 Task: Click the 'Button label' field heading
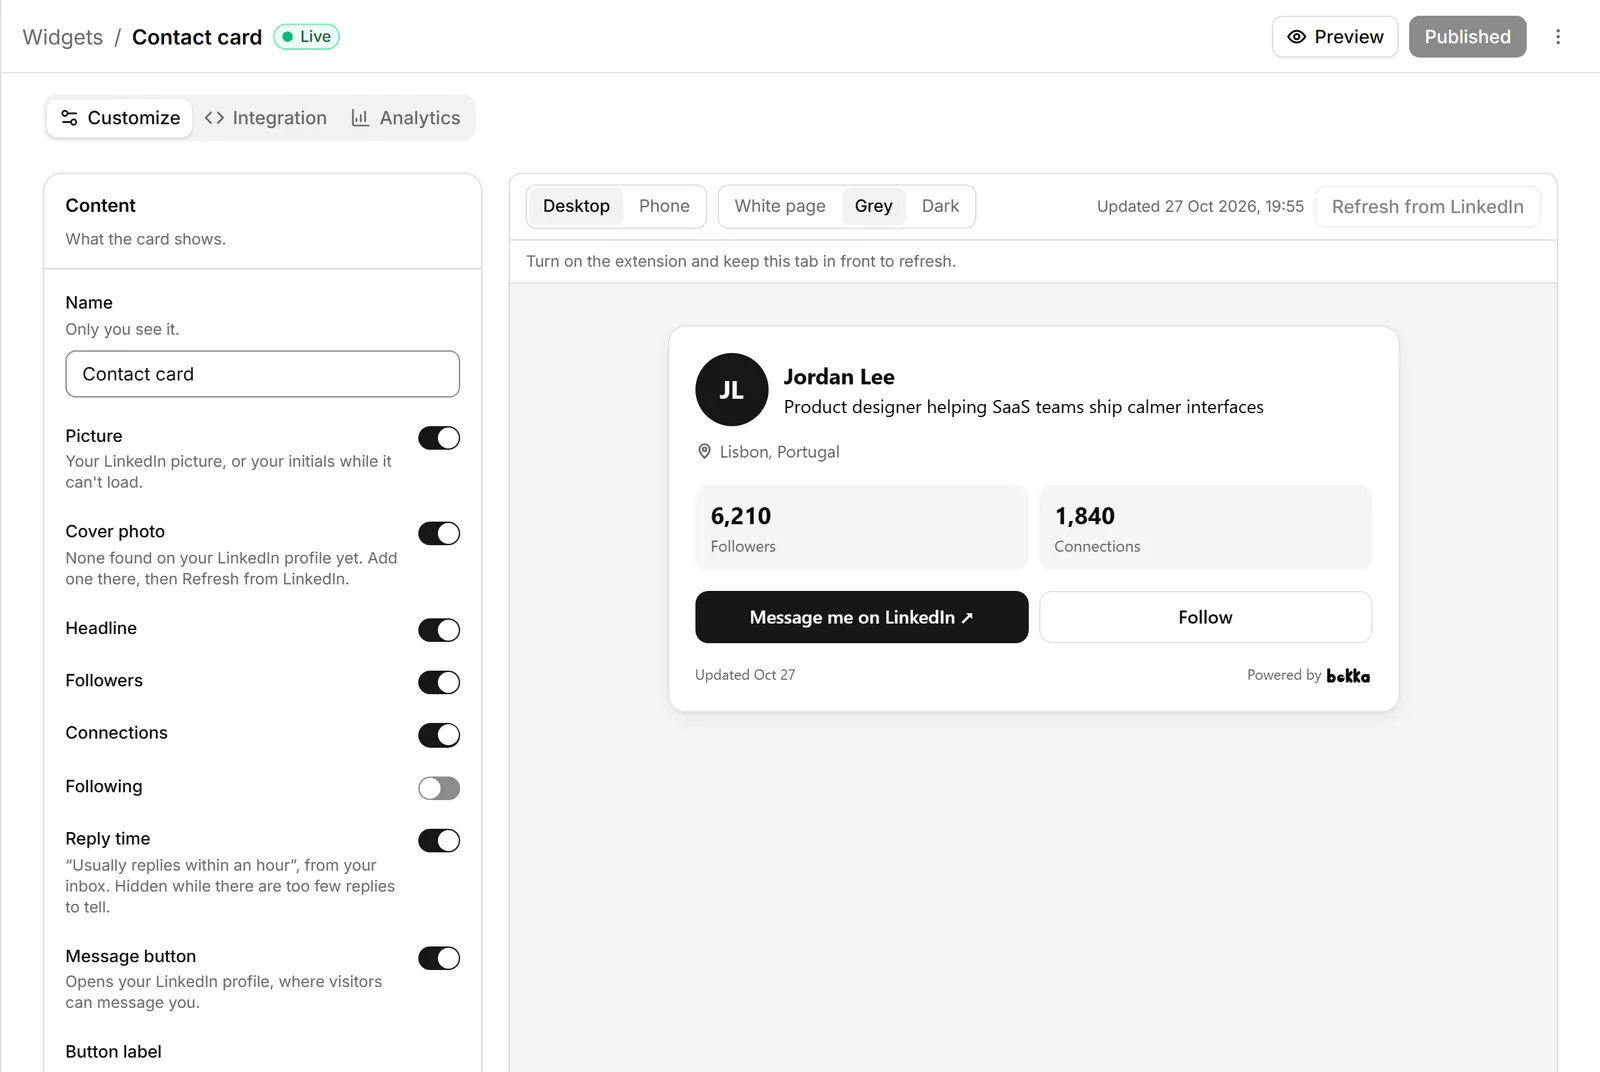[113, 1052]
